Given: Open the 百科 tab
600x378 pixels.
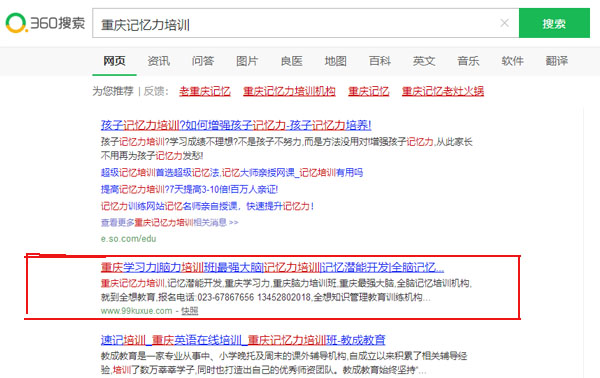Looking at the screenshot, I should point(380,61).
